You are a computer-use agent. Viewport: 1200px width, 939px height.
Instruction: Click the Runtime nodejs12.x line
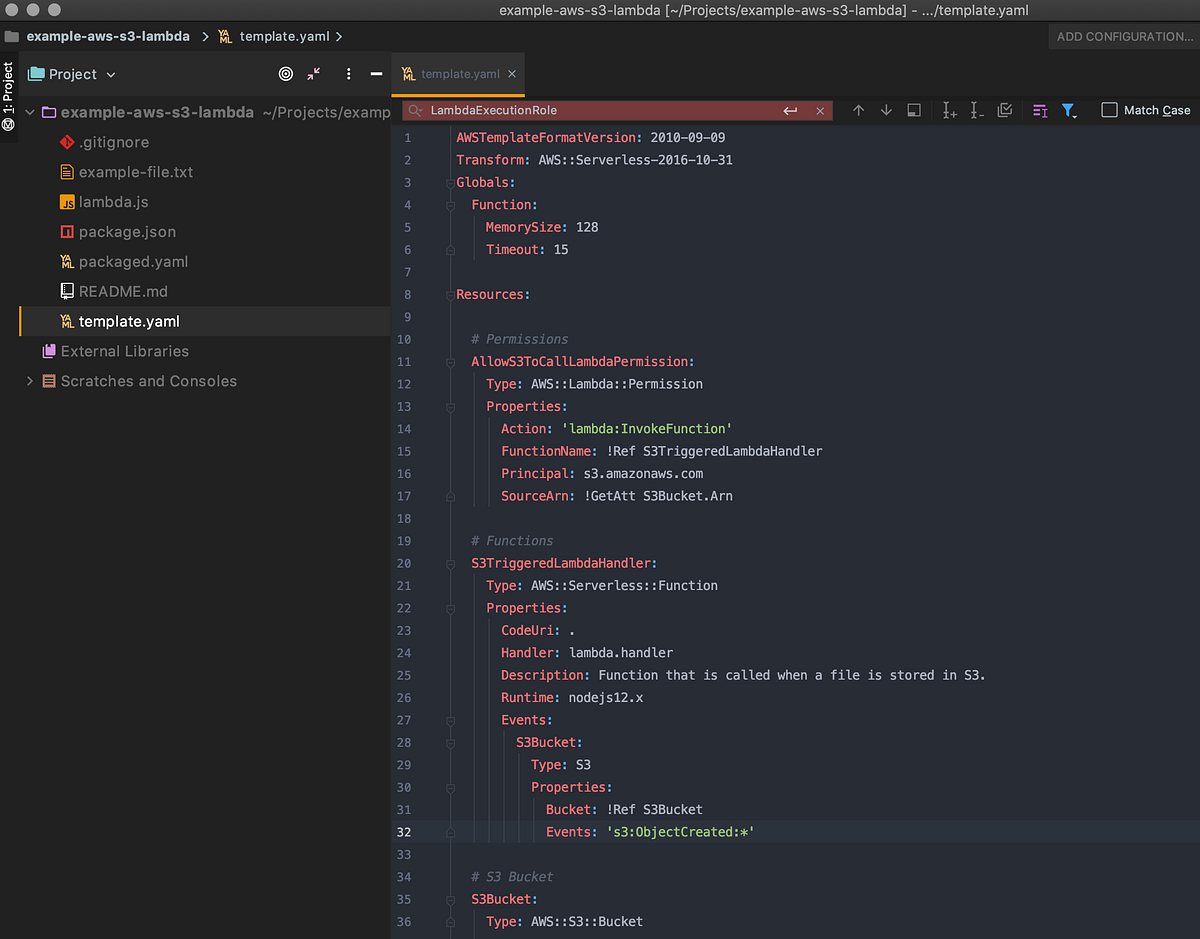pyautogui.click(x=572, y=698)
